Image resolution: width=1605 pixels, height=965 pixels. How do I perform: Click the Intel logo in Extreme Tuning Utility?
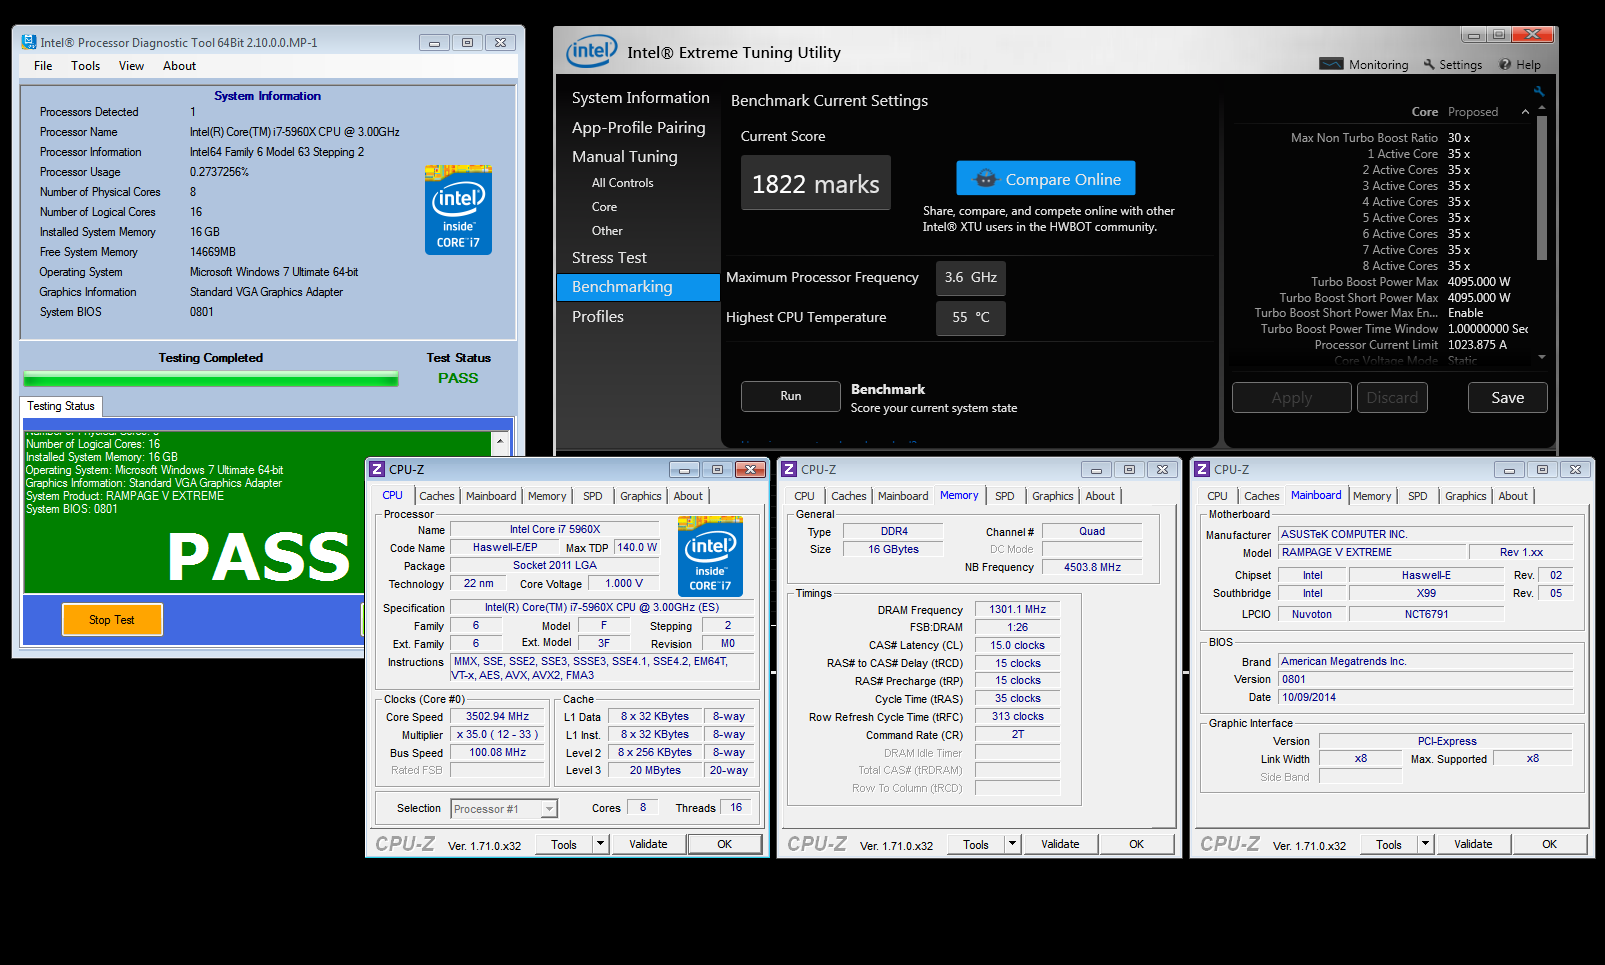point(591,51)
